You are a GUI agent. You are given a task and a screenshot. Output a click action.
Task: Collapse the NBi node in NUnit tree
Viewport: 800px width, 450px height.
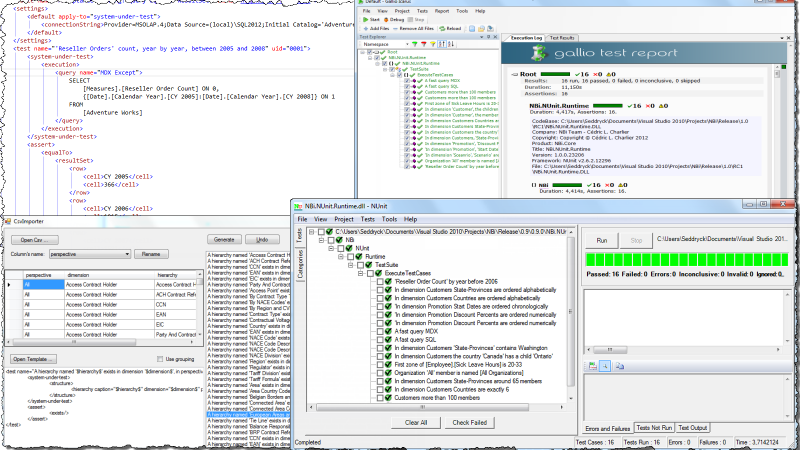click(x=321, y=240)
